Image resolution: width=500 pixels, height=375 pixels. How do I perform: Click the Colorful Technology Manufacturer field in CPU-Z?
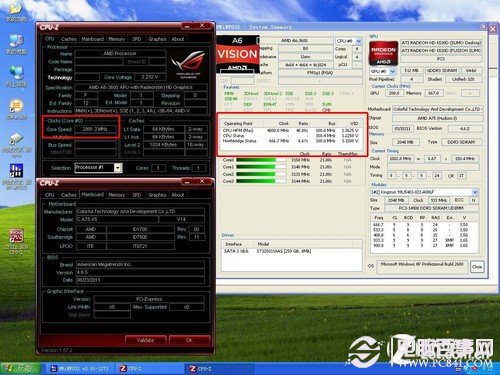click(x=140, y=212)
